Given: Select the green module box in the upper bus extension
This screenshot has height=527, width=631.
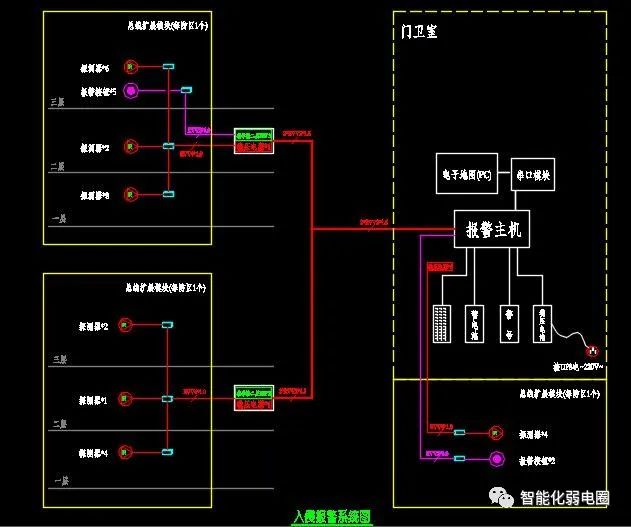Looking at the screenshot, I should pyautogui.click(x=254, y=135).
